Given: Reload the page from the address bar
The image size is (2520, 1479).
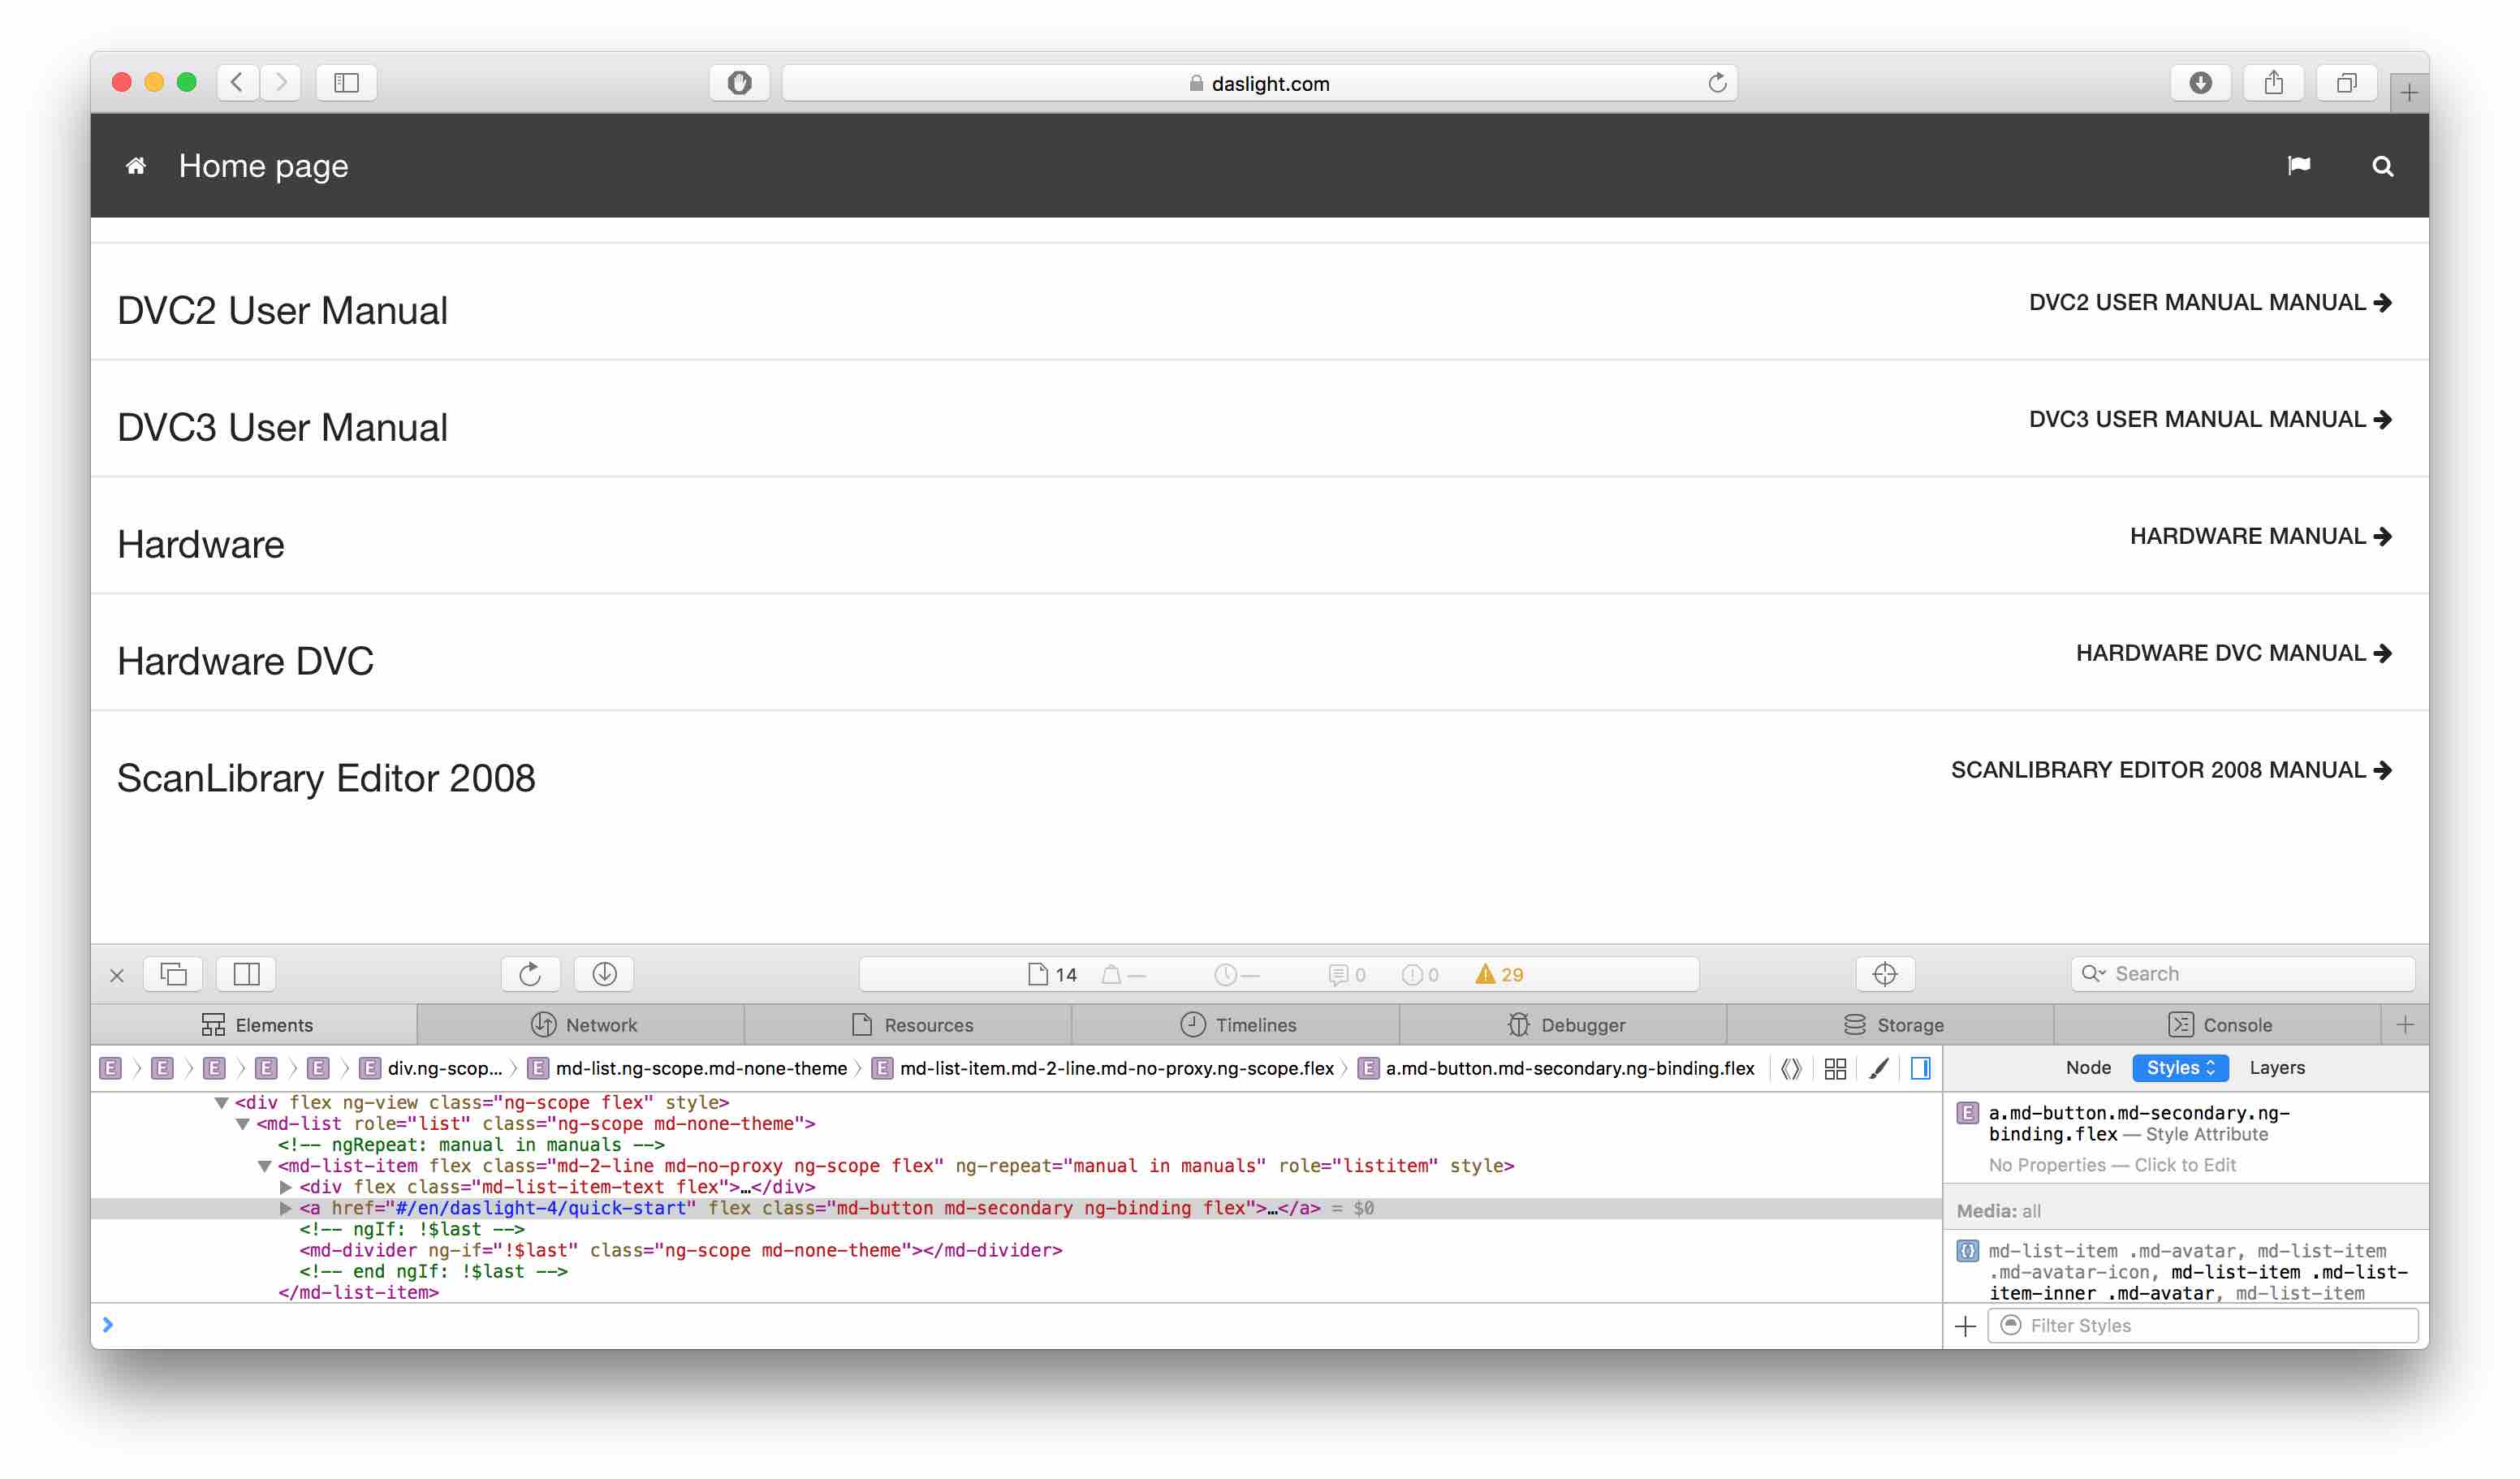Looking at the screenshot, I should pyautogui.click(x=1717, y=83).
